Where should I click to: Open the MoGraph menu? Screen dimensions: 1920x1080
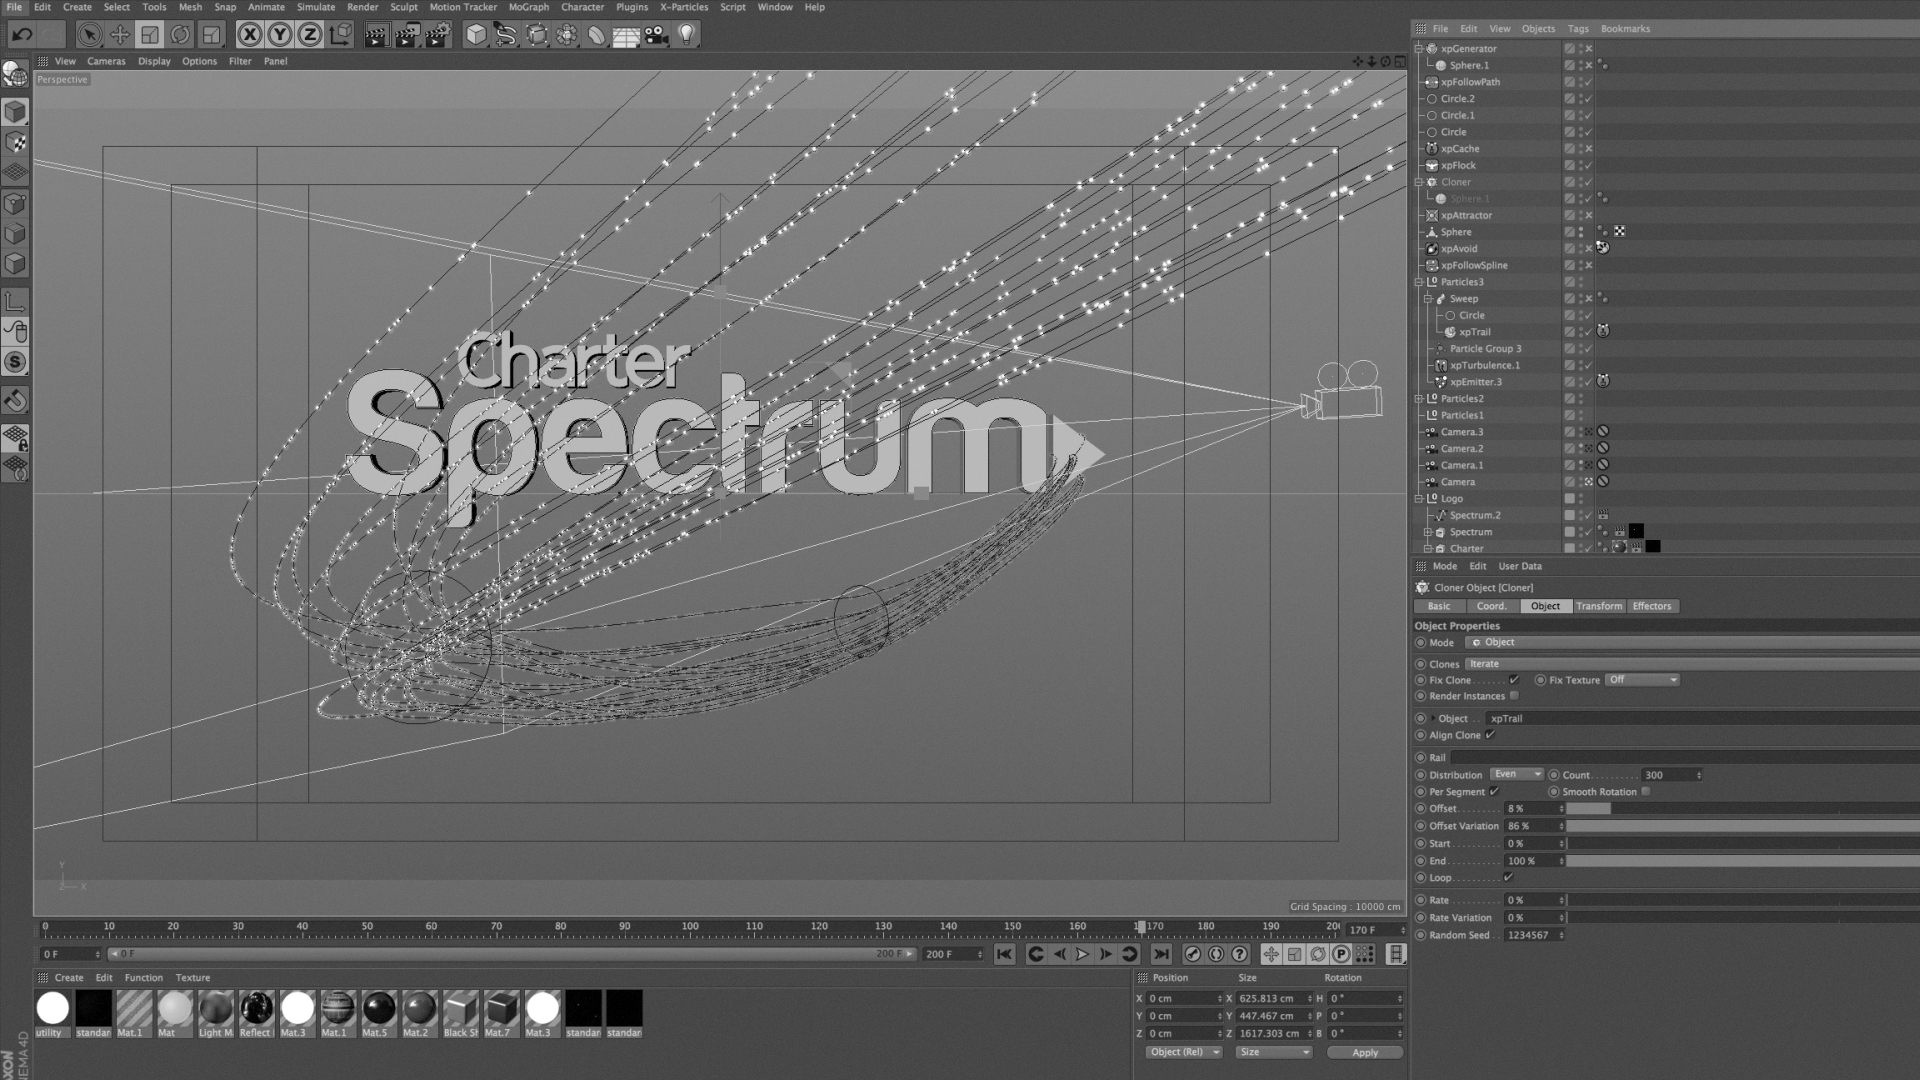point(528,7)
